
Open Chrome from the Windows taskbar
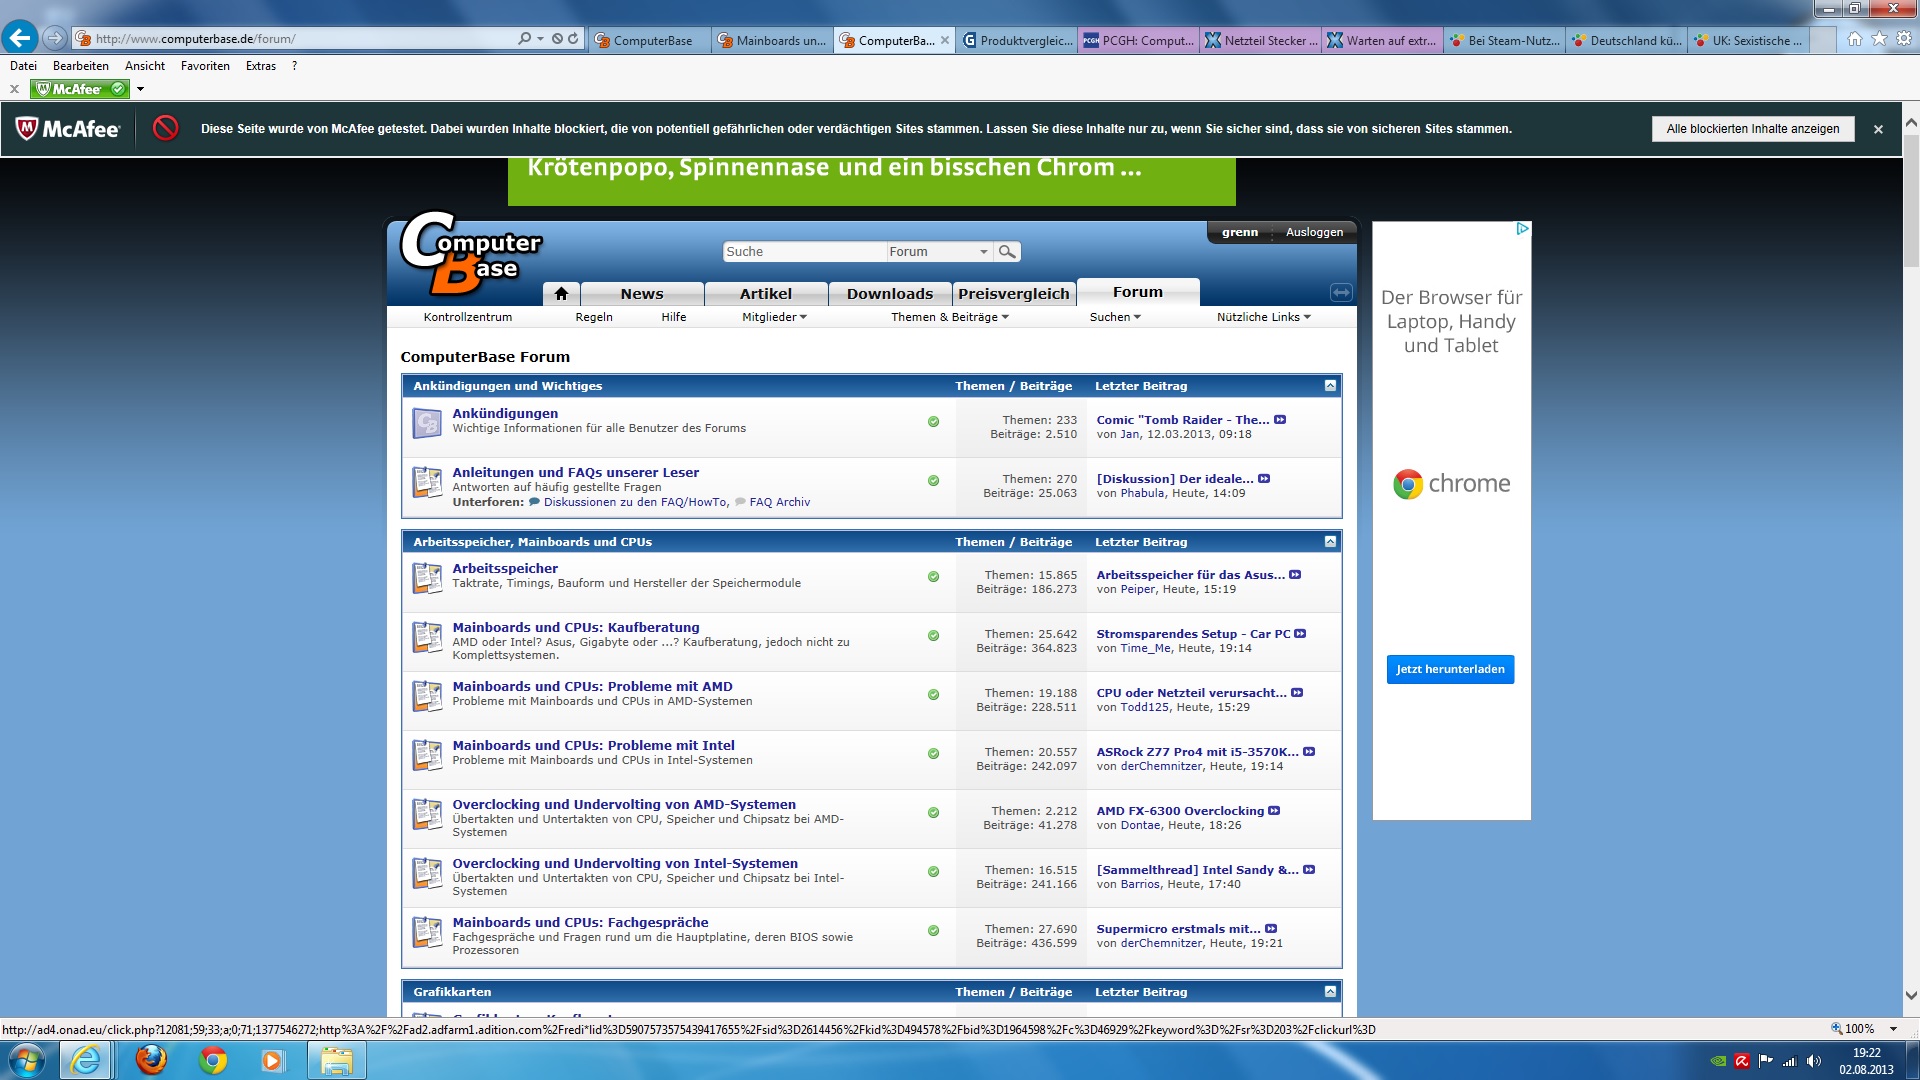point(212,1060)
